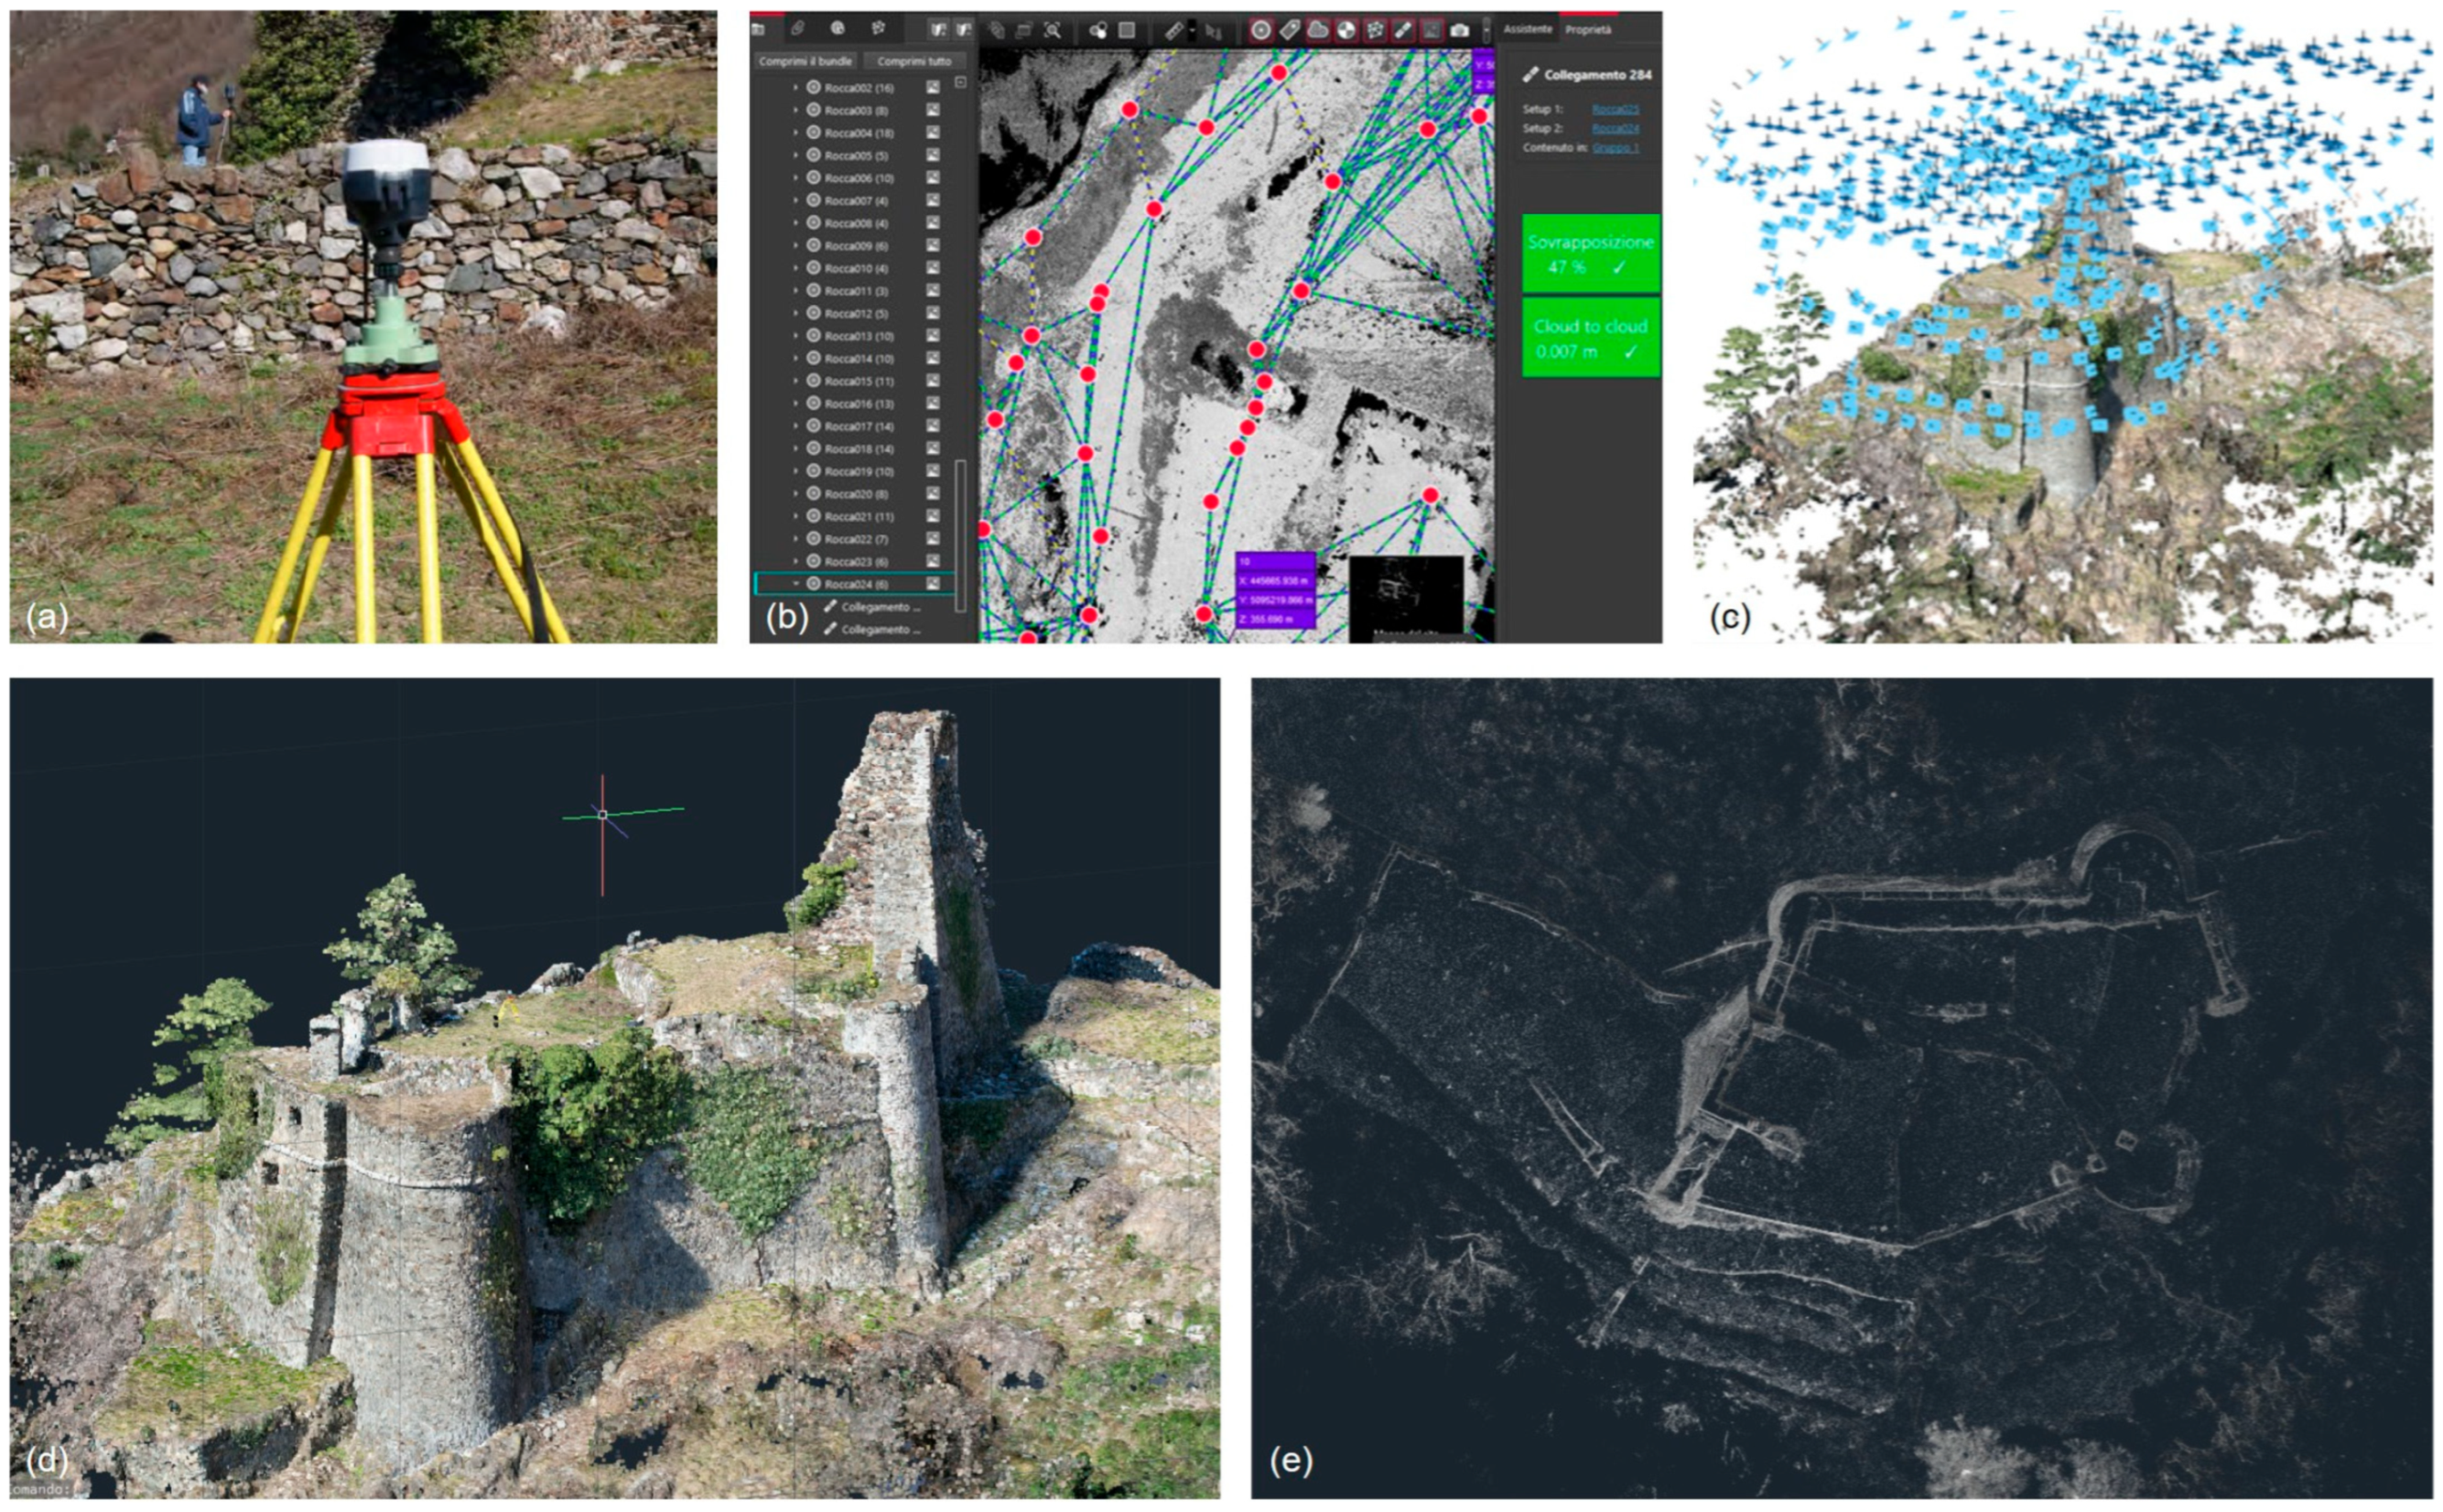This screenshot has width=2443, height=1512.
Task: Toggle image visibility for Rocca010 setup
Action: [932, 268]
